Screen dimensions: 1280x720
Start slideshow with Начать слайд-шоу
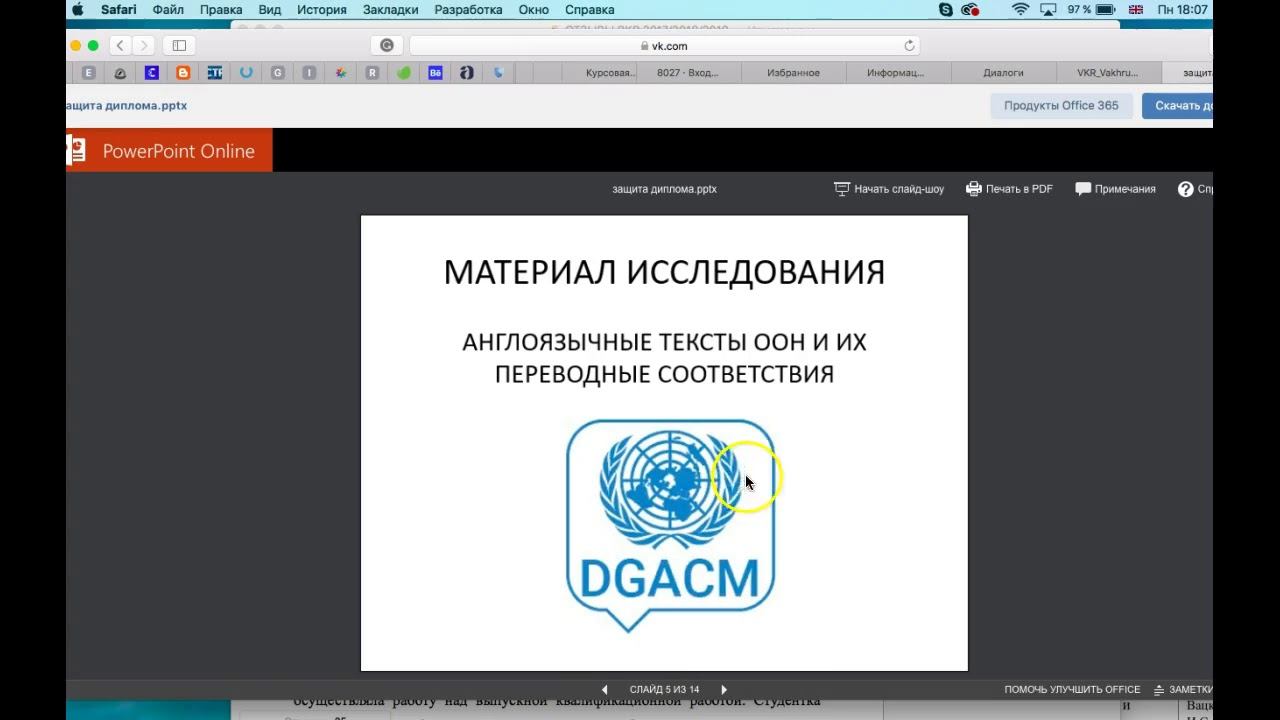click(889, 189)
